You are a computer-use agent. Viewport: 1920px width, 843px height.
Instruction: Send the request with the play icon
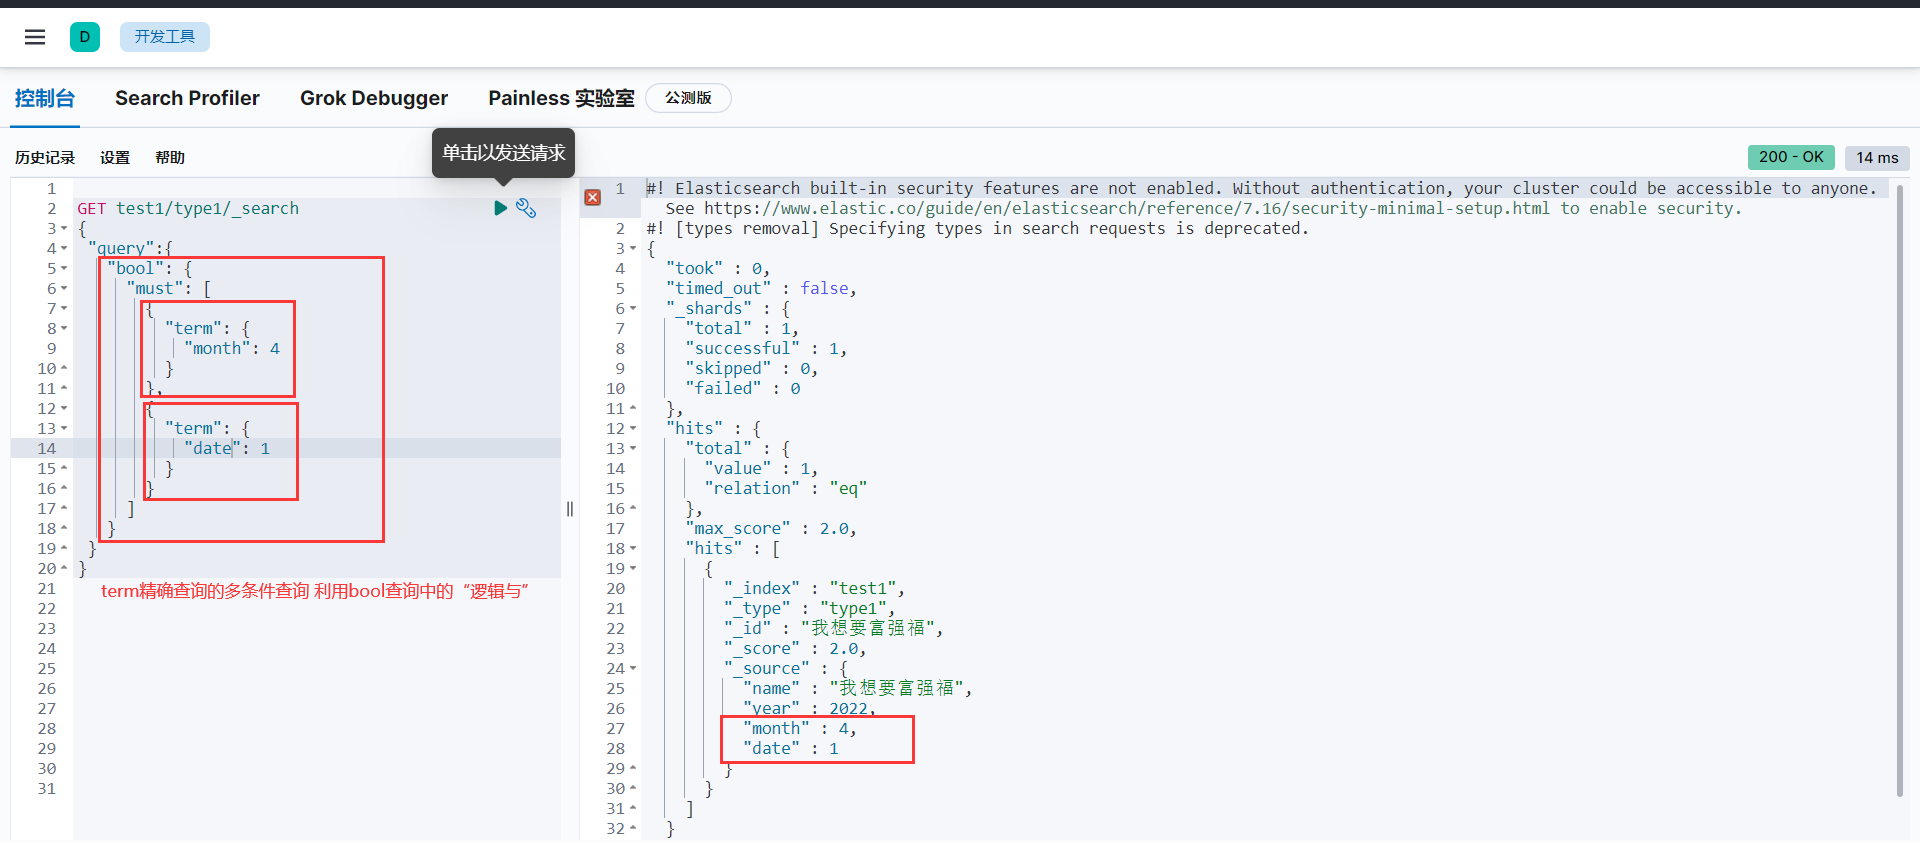pos(500,208)
